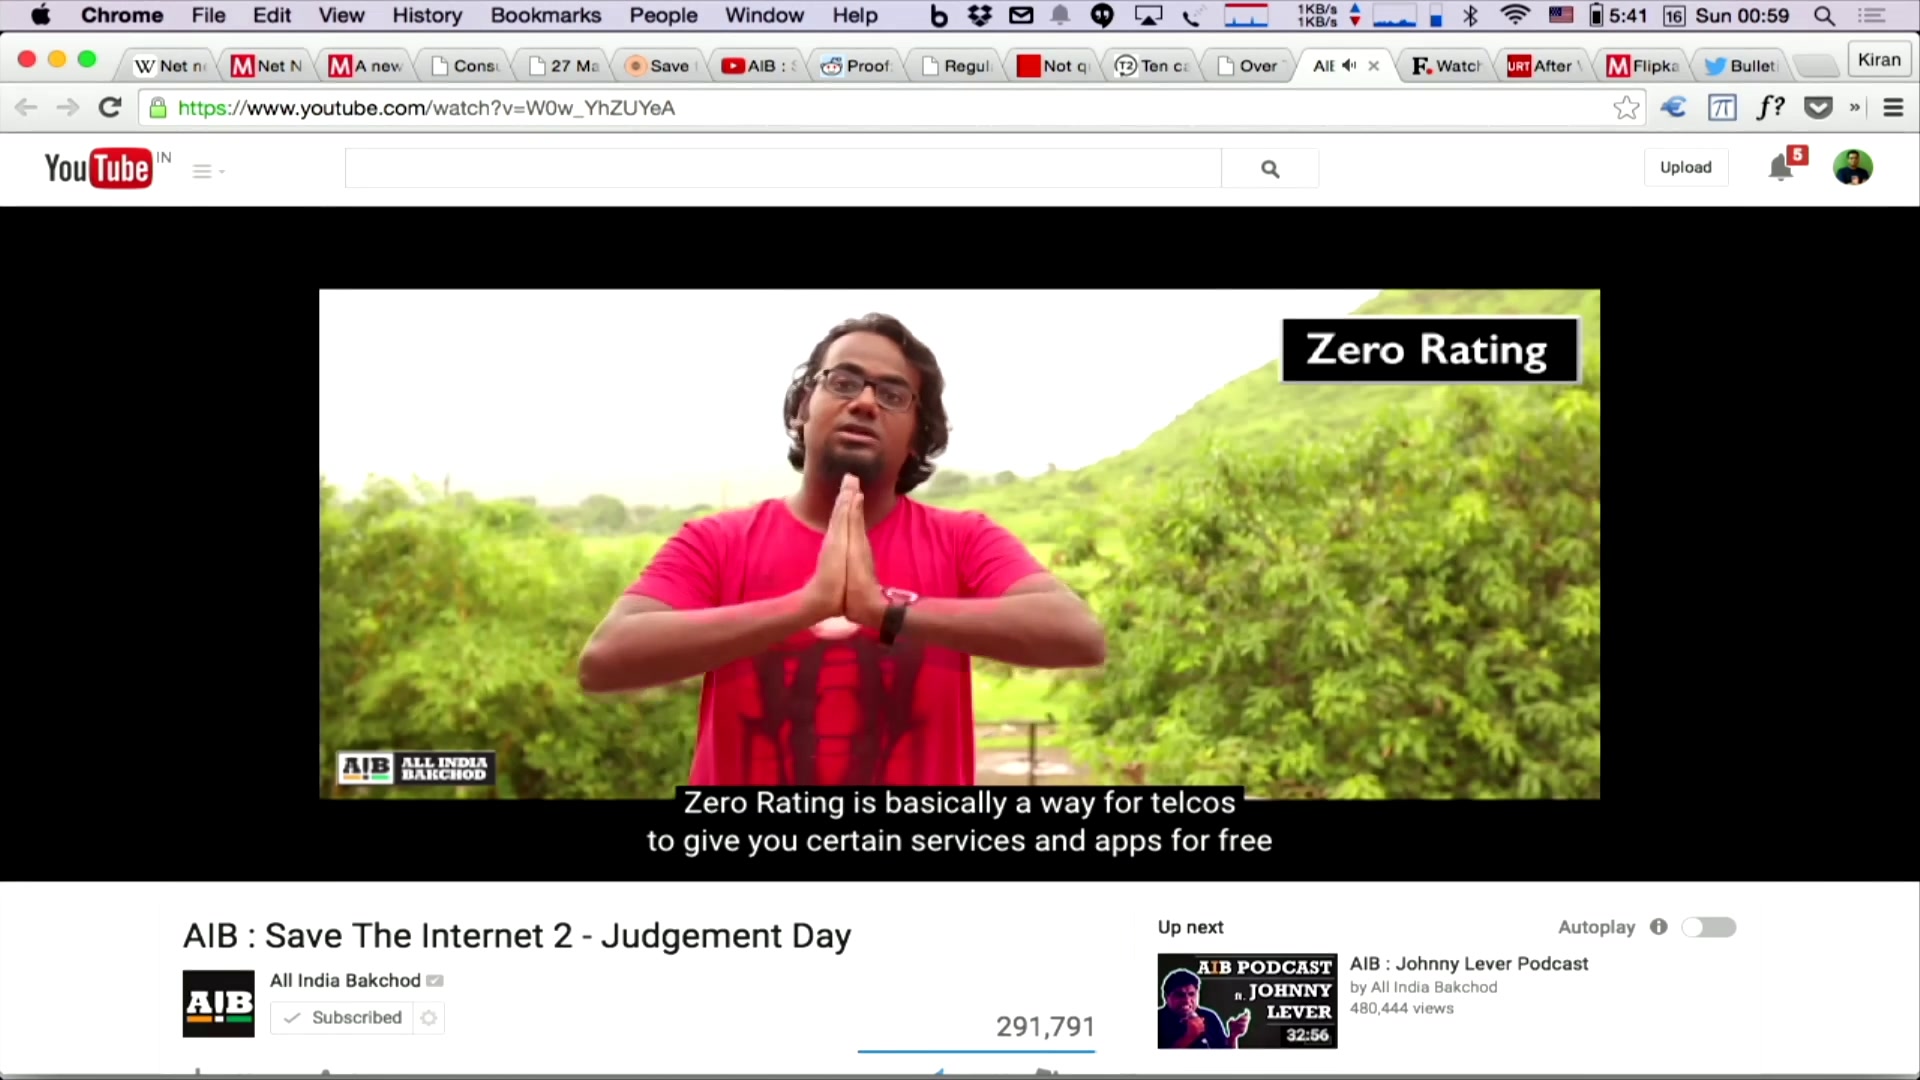
Task: Open the Apple menu
Action: (41, 15)
